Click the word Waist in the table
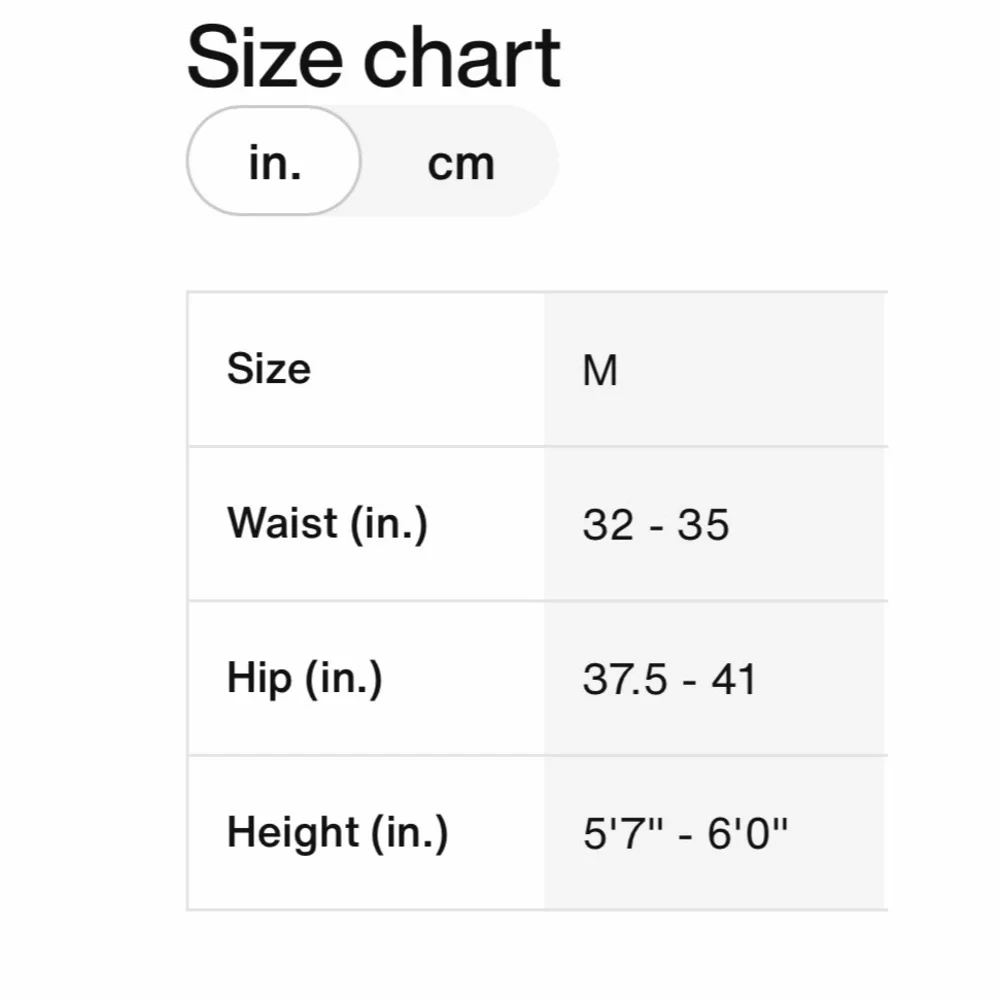The image size is (1000, 1000). pos(283,523)
